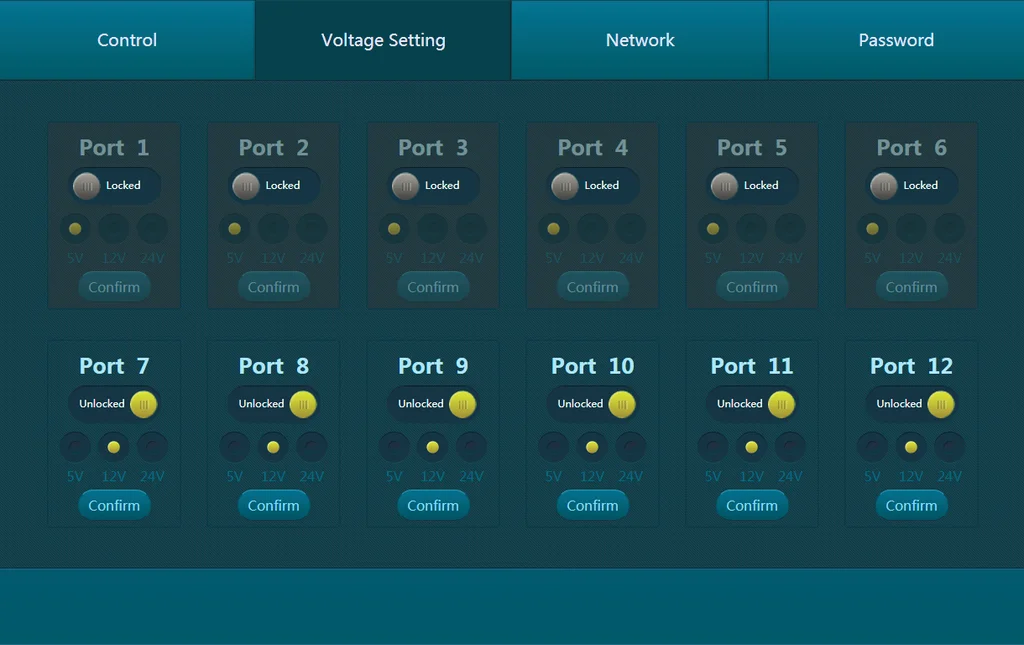1024x645 pixels.
Task: Choose 12V for Port 2
Action: tap(273, 228)
